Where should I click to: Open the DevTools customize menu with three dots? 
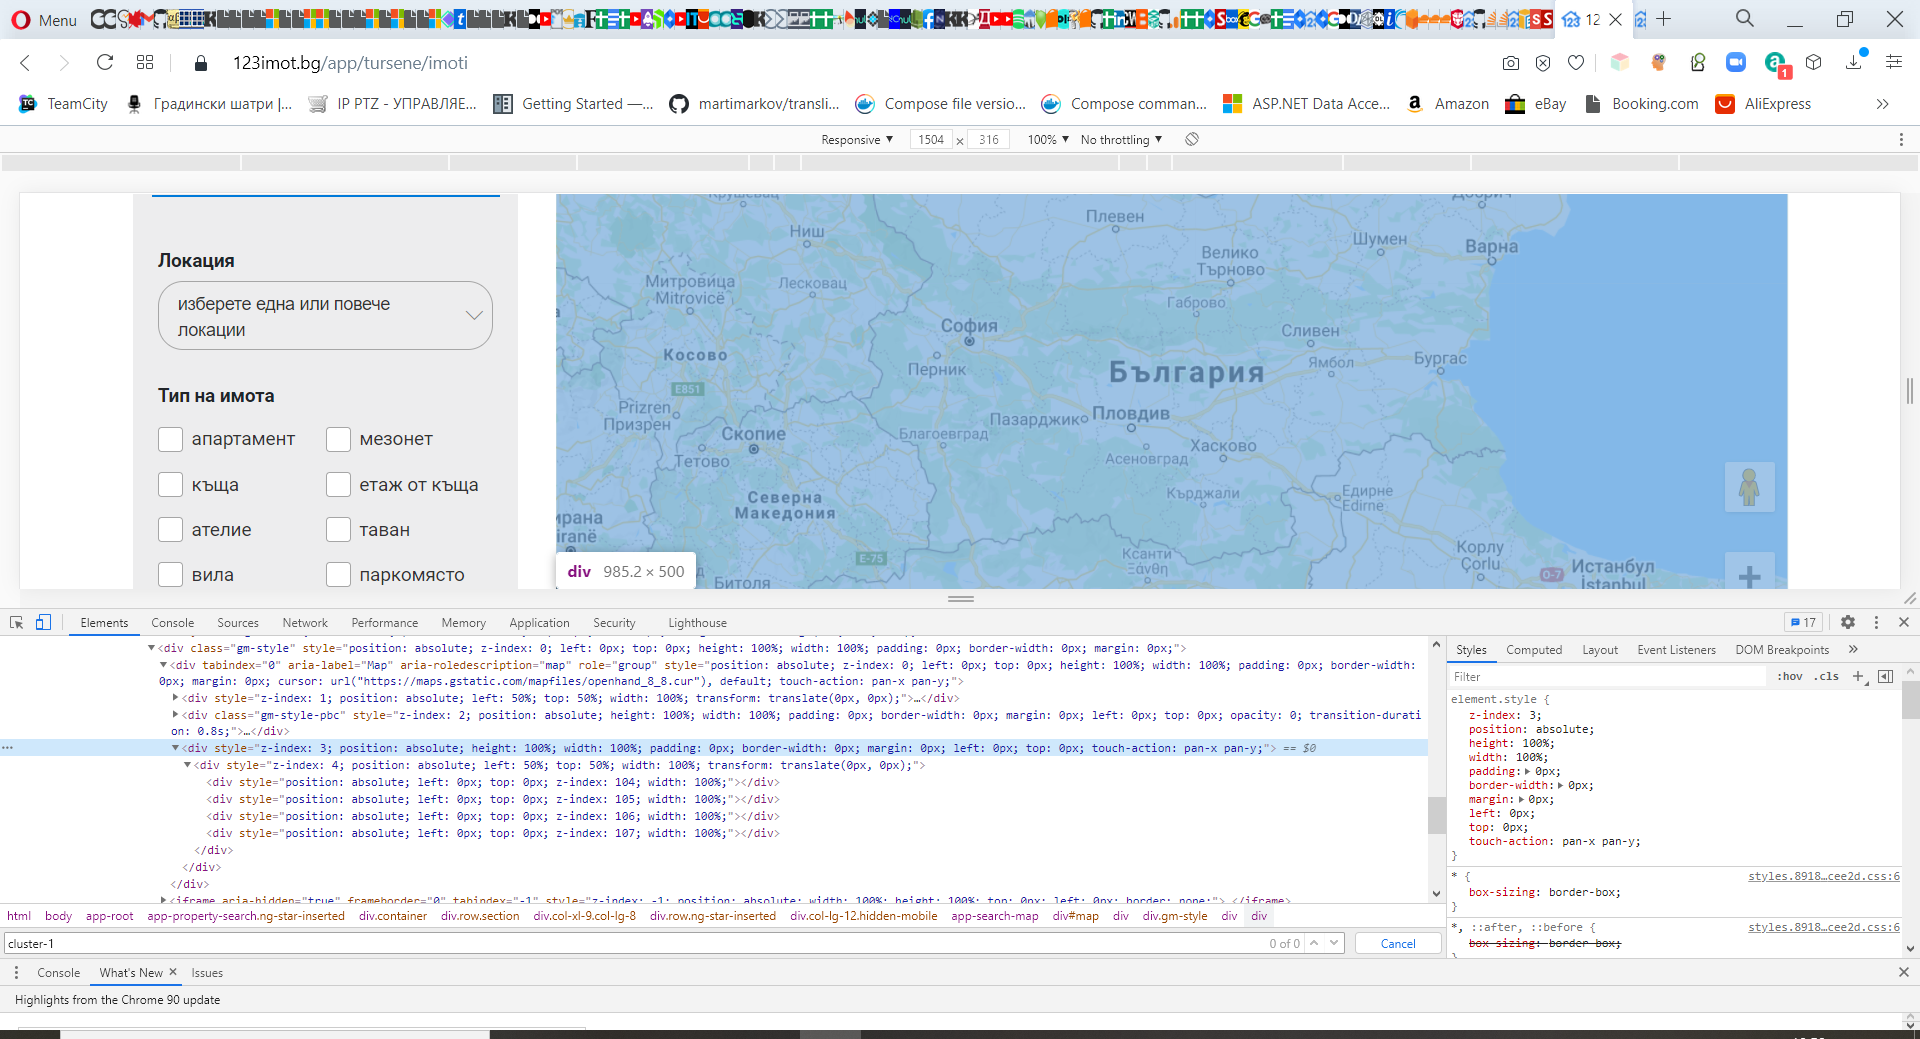click(1875, 622)
